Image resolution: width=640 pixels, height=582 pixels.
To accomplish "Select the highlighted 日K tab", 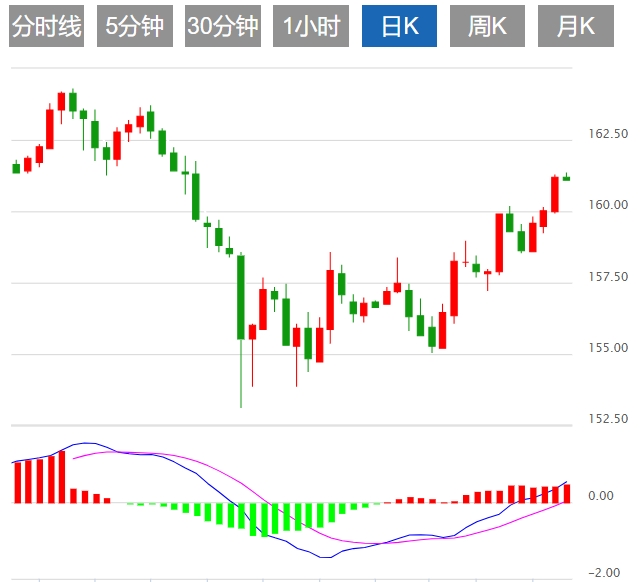I will (399, 27).
